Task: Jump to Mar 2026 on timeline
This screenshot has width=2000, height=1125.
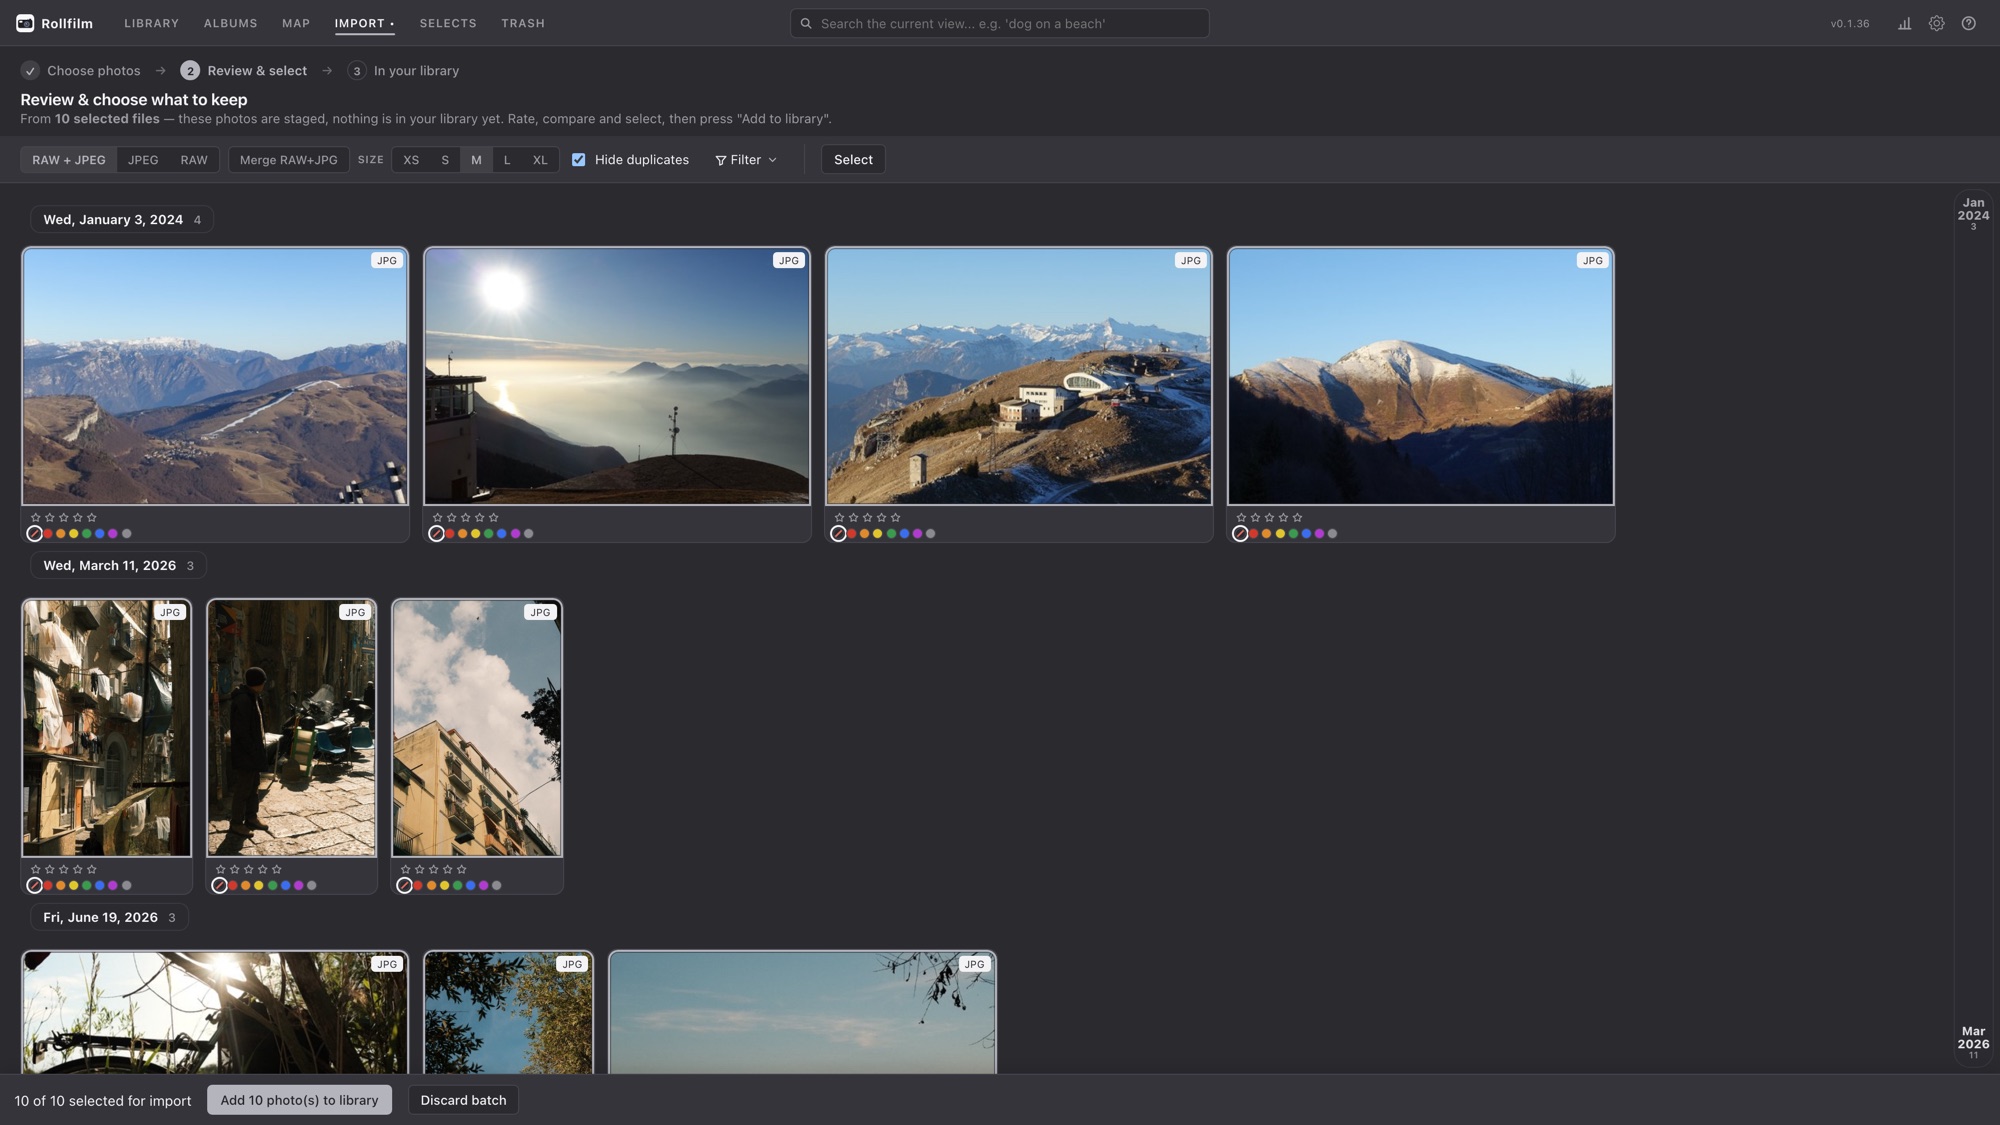Action: [1973, 1042]
